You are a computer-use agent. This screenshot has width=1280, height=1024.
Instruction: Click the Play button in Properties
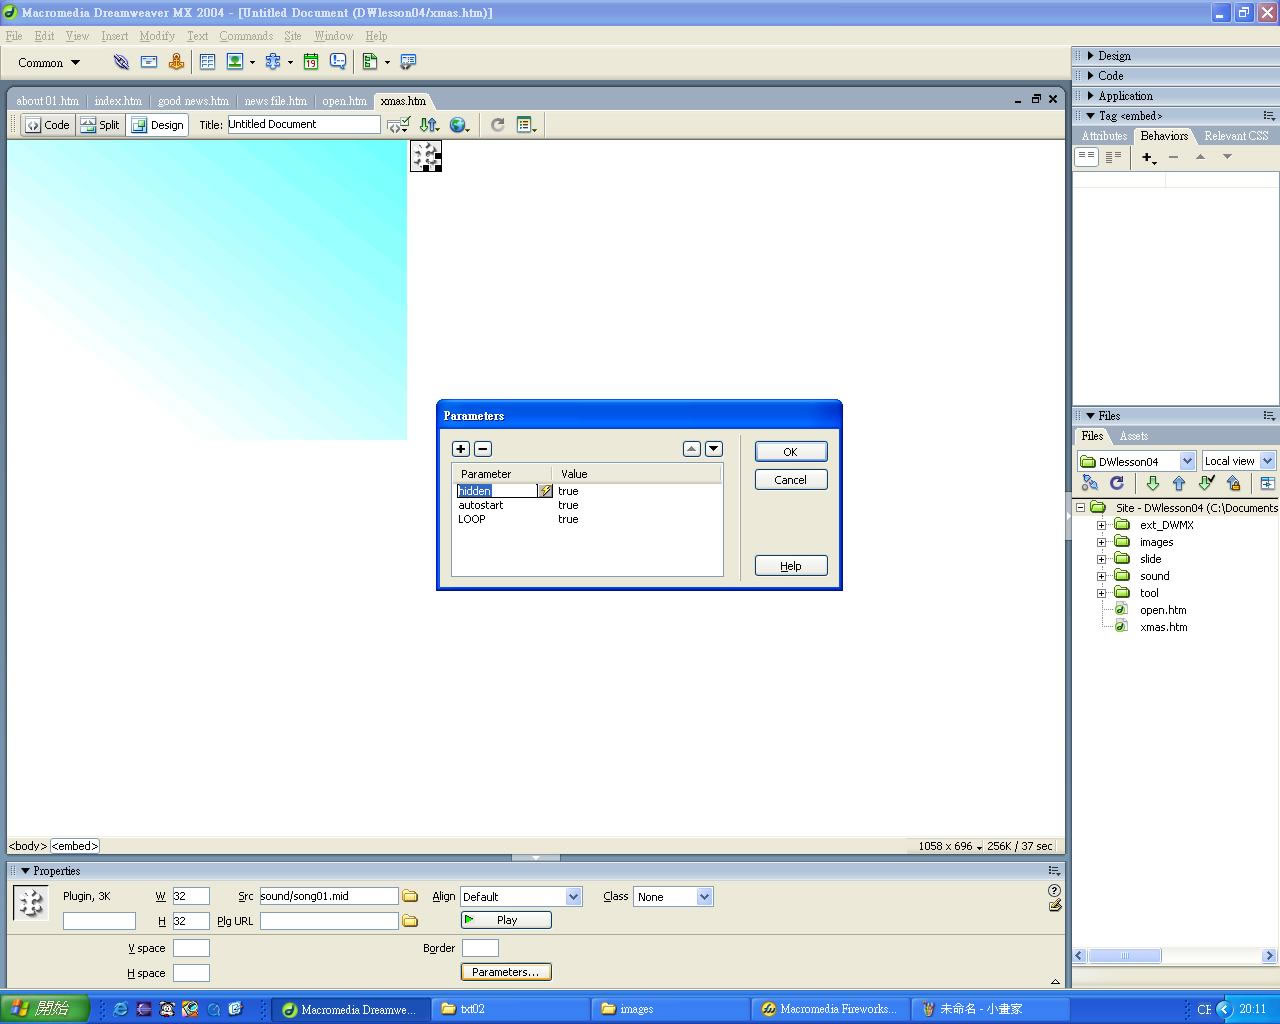[506, 920]
